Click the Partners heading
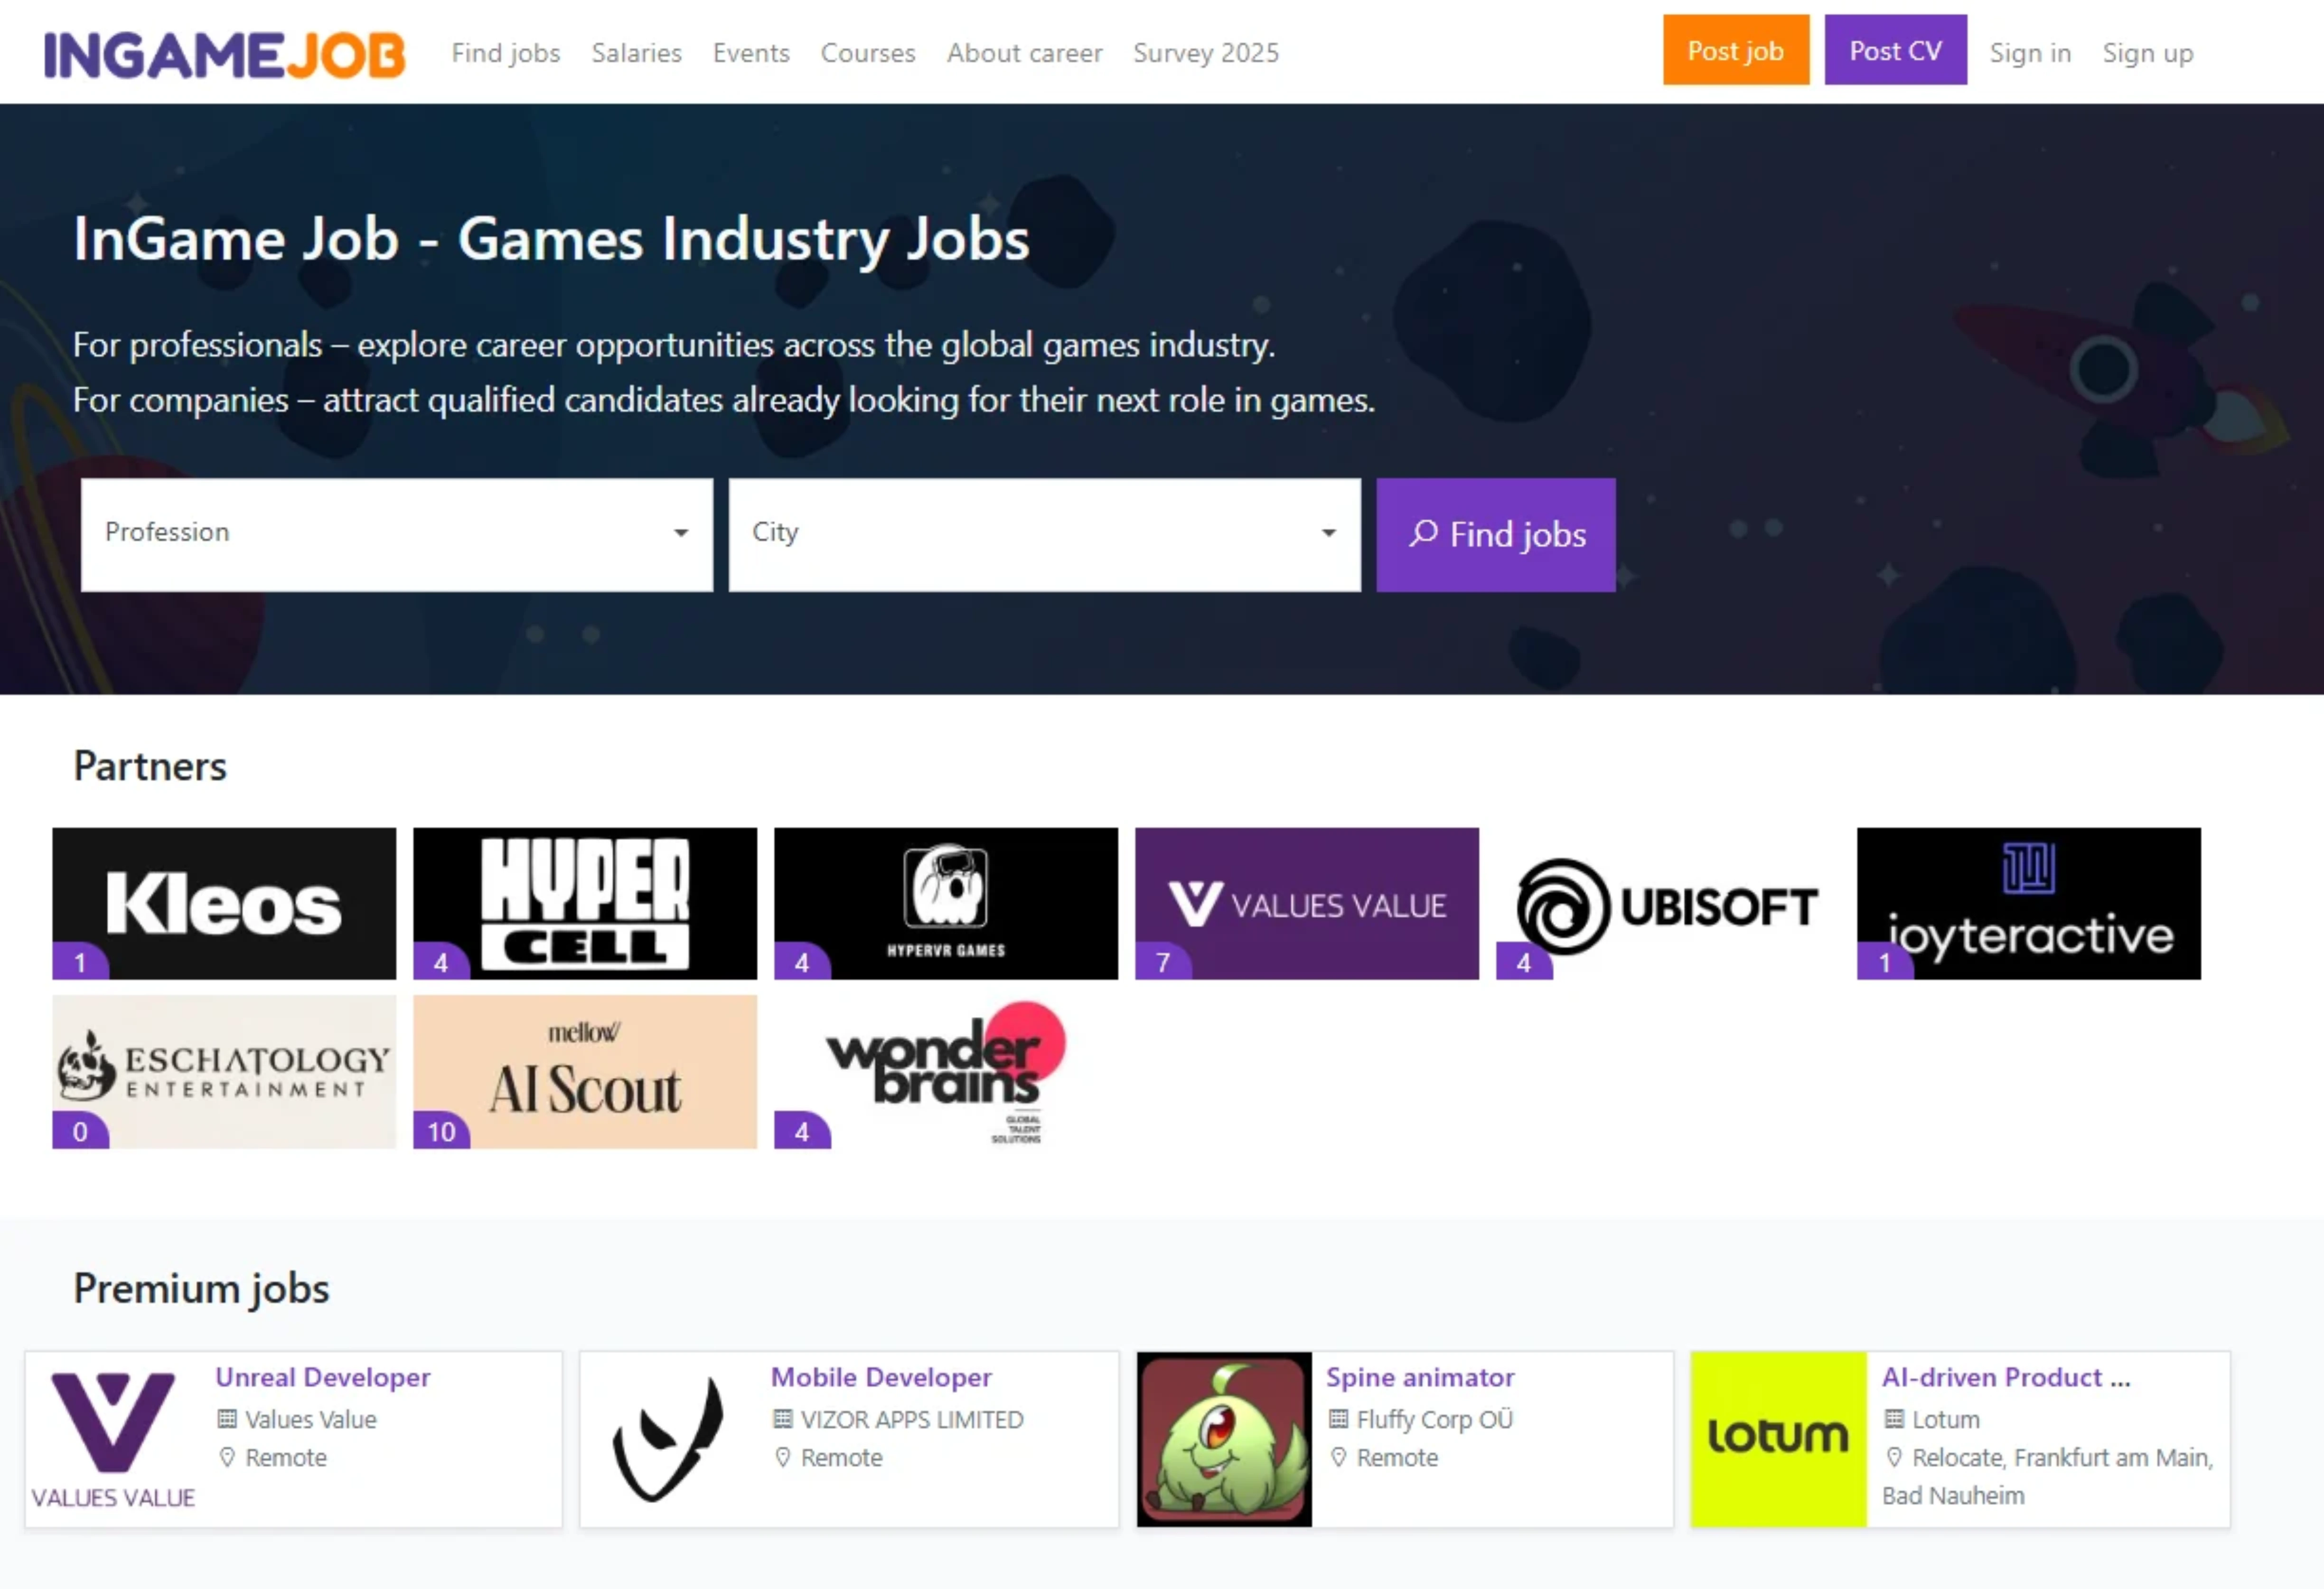Screen dimensions: 2324x1589 point(150,766)
